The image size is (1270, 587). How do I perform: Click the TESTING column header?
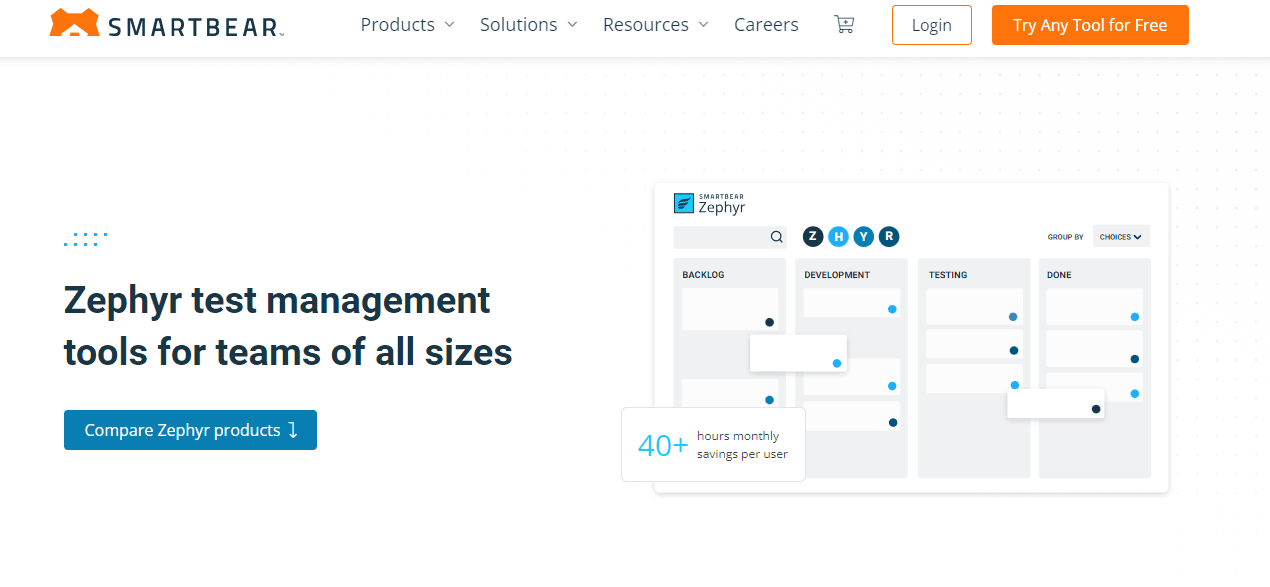click(x=948, y=275)
